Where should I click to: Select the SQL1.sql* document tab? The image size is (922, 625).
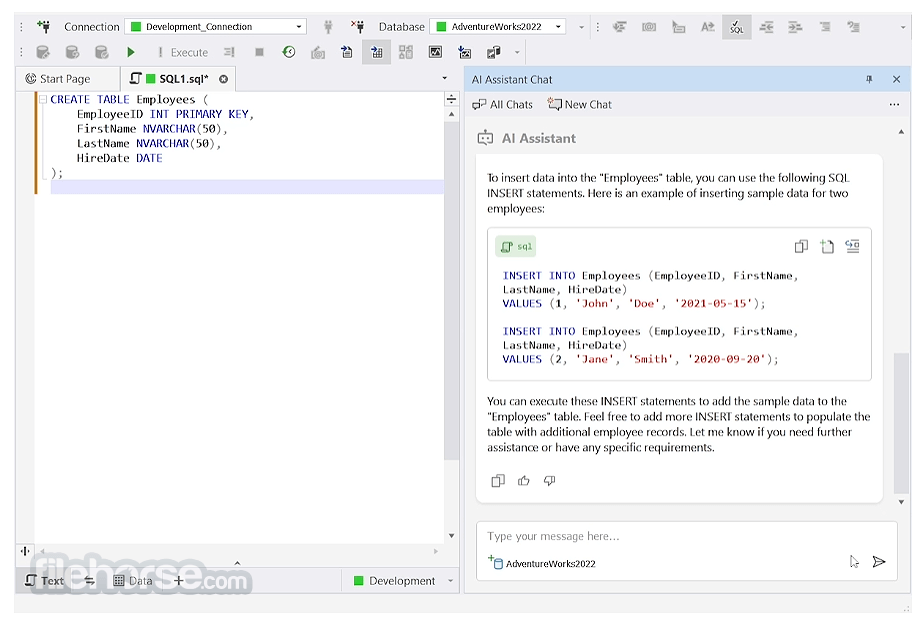(176, 79)
